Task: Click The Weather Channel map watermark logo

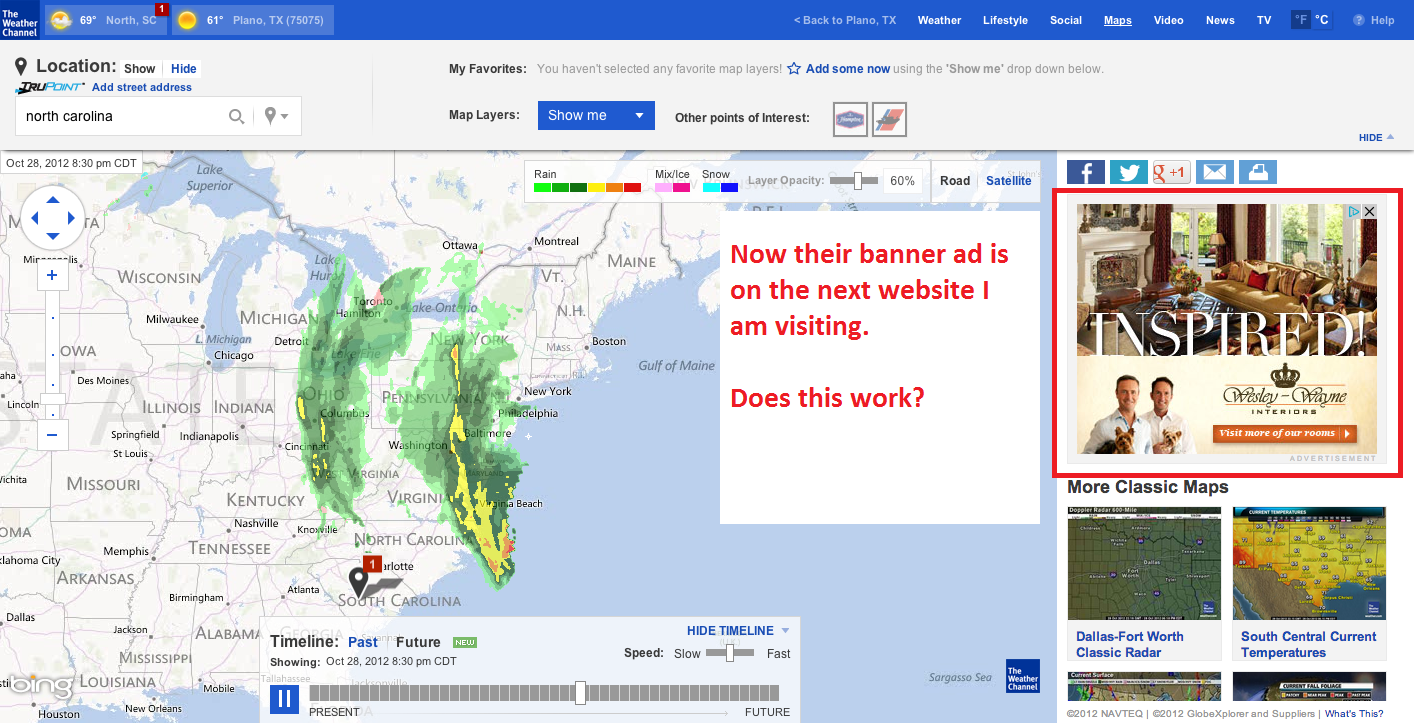Action: (1023, 676)
